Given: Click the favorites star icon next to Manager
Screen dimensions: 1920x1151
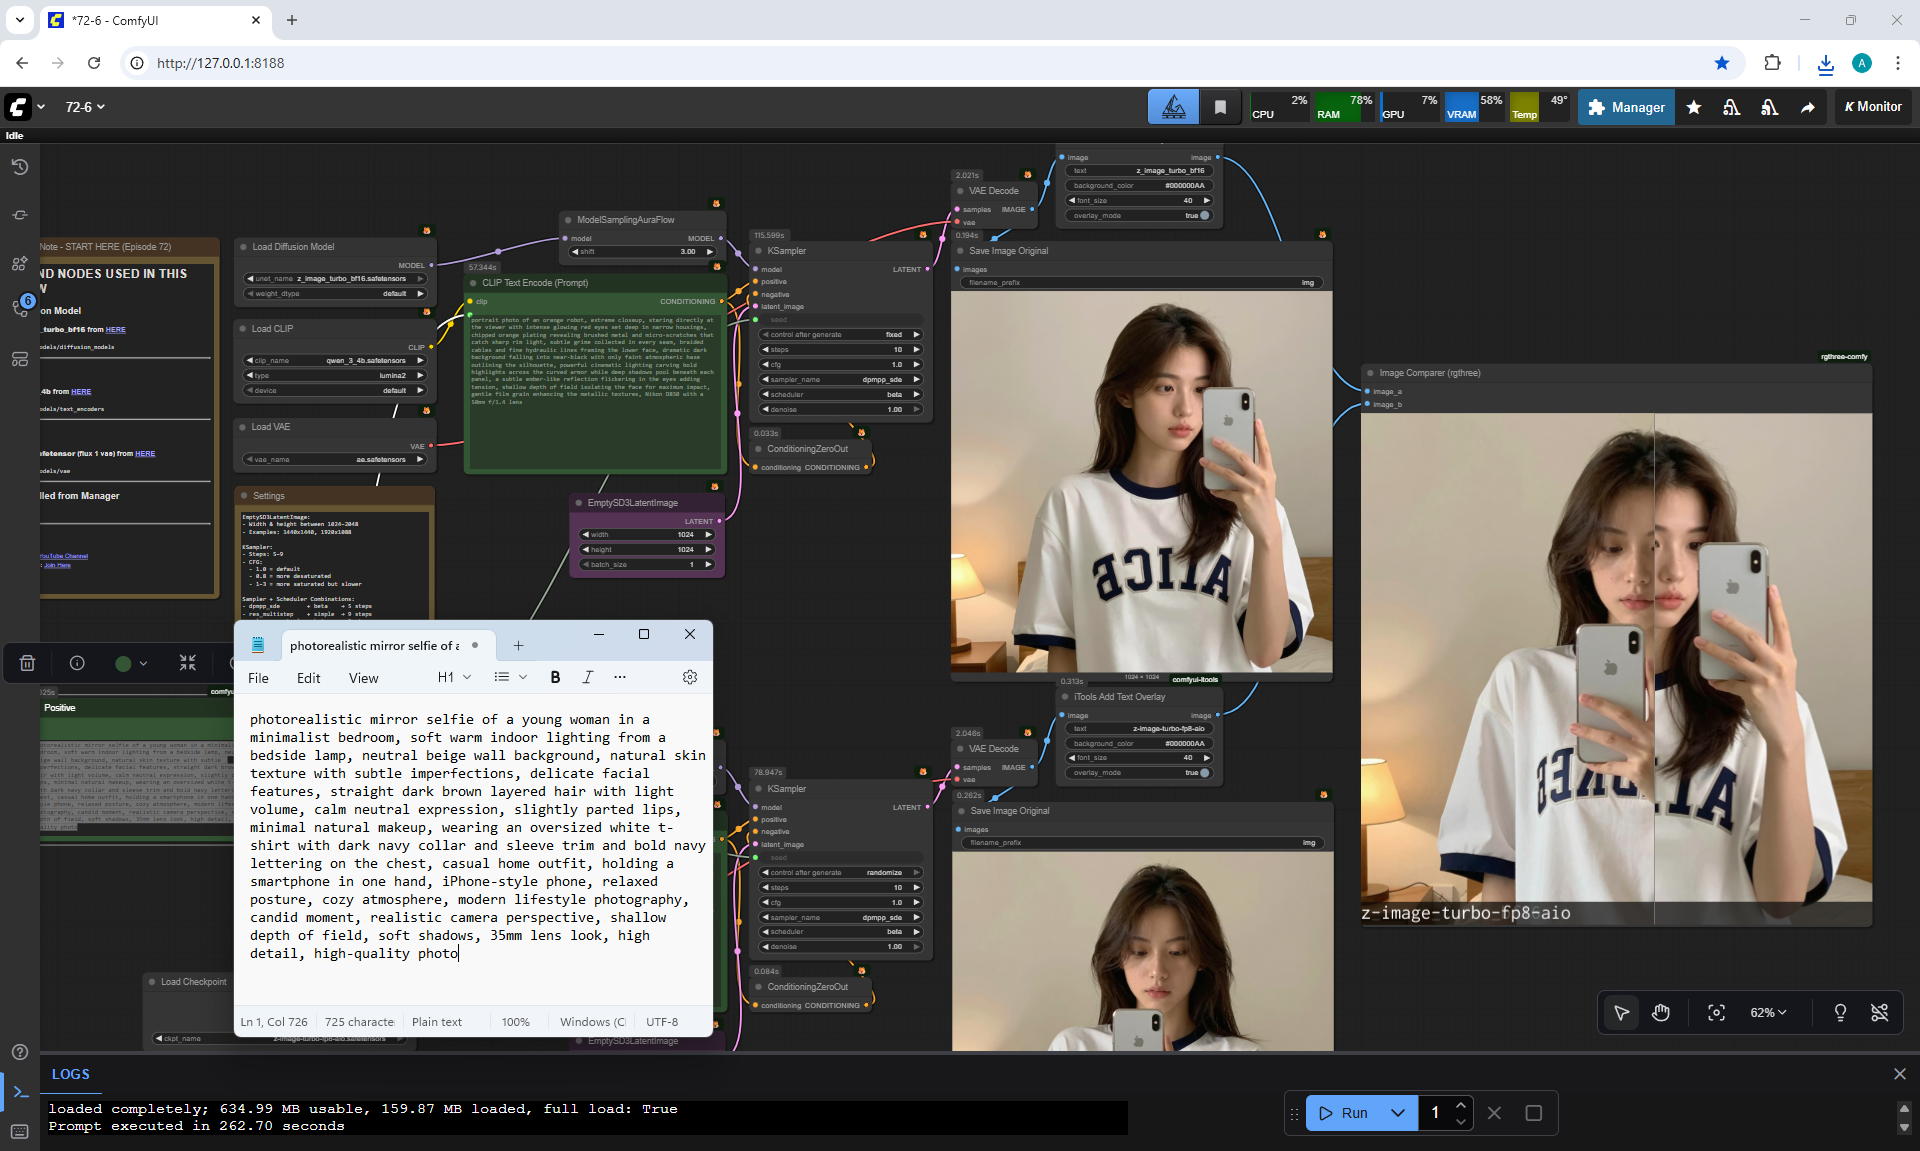Looking at the screenshot, I should [x=1694, y=107].
